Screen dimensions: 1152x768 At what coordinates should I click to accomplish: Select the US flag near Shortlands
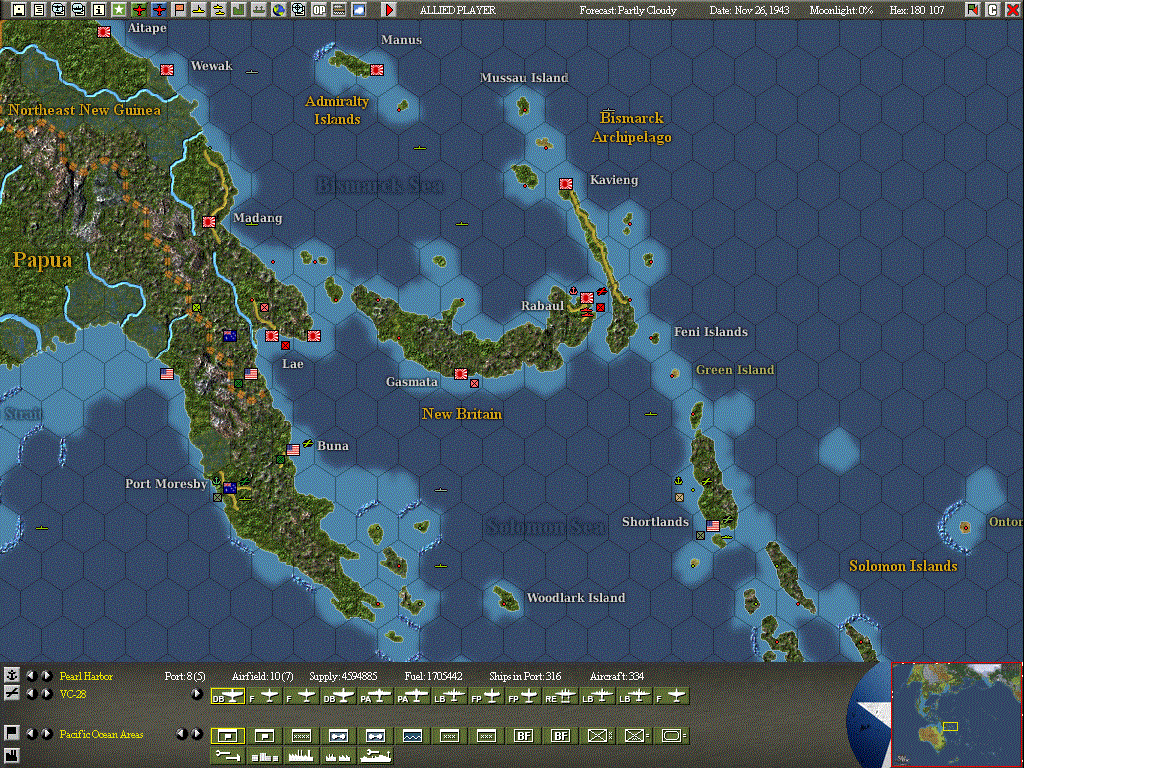(713, 525)
